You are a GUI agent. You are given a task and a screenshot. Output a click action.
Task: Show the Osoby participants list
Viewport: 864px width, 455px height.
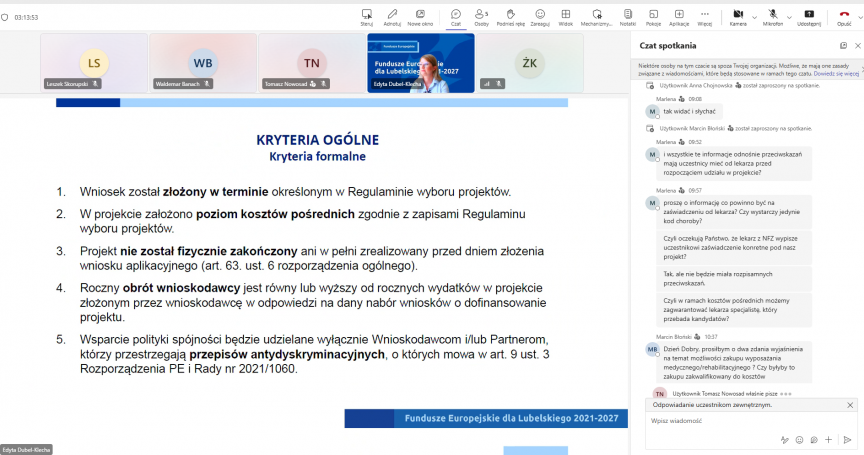482,17
